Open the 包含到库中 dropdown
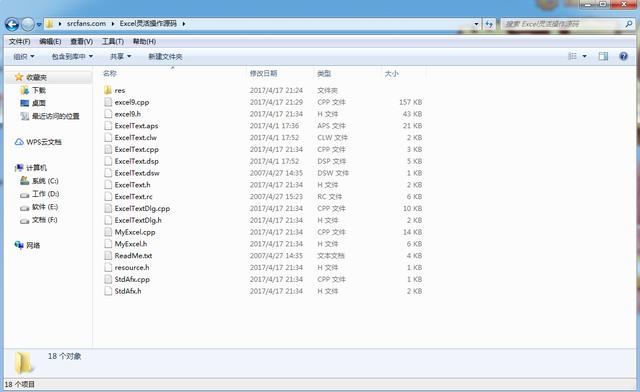This screenshot has width=640, height=392. coord(72,56)
